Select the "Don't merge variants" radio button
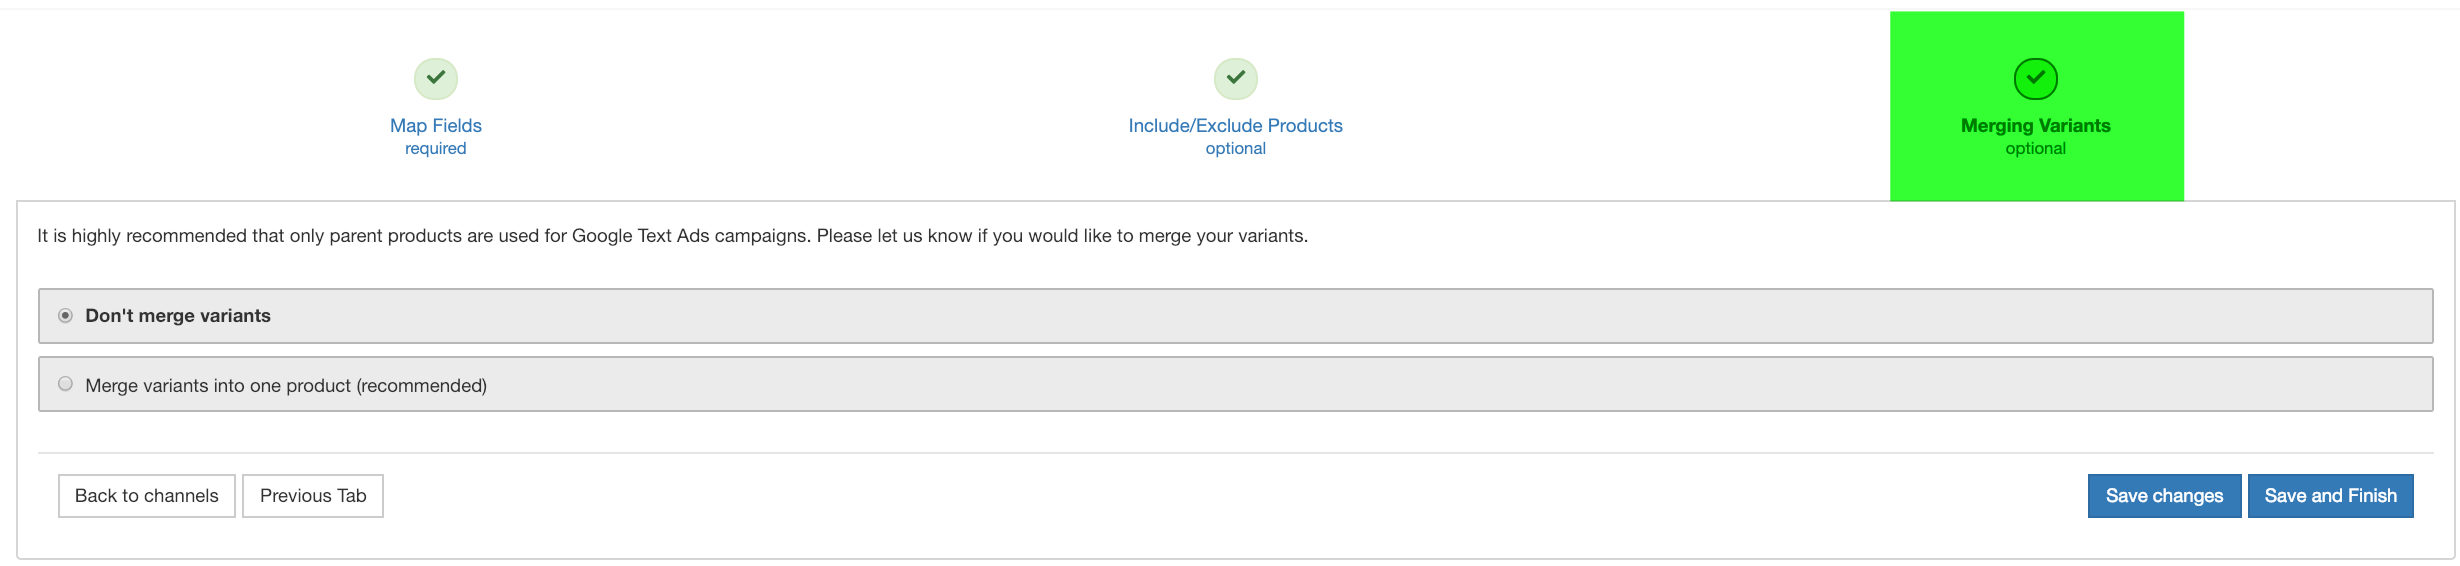 (65, 316)
